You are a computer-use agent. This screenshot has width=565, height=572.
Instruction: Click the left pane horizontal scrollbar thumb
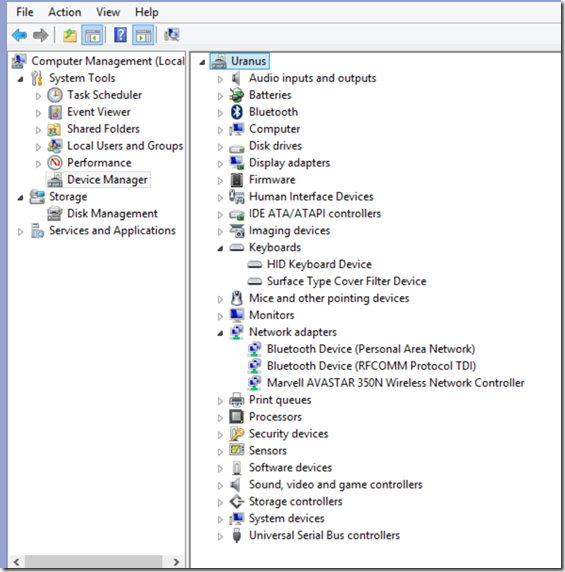(93, 561)
